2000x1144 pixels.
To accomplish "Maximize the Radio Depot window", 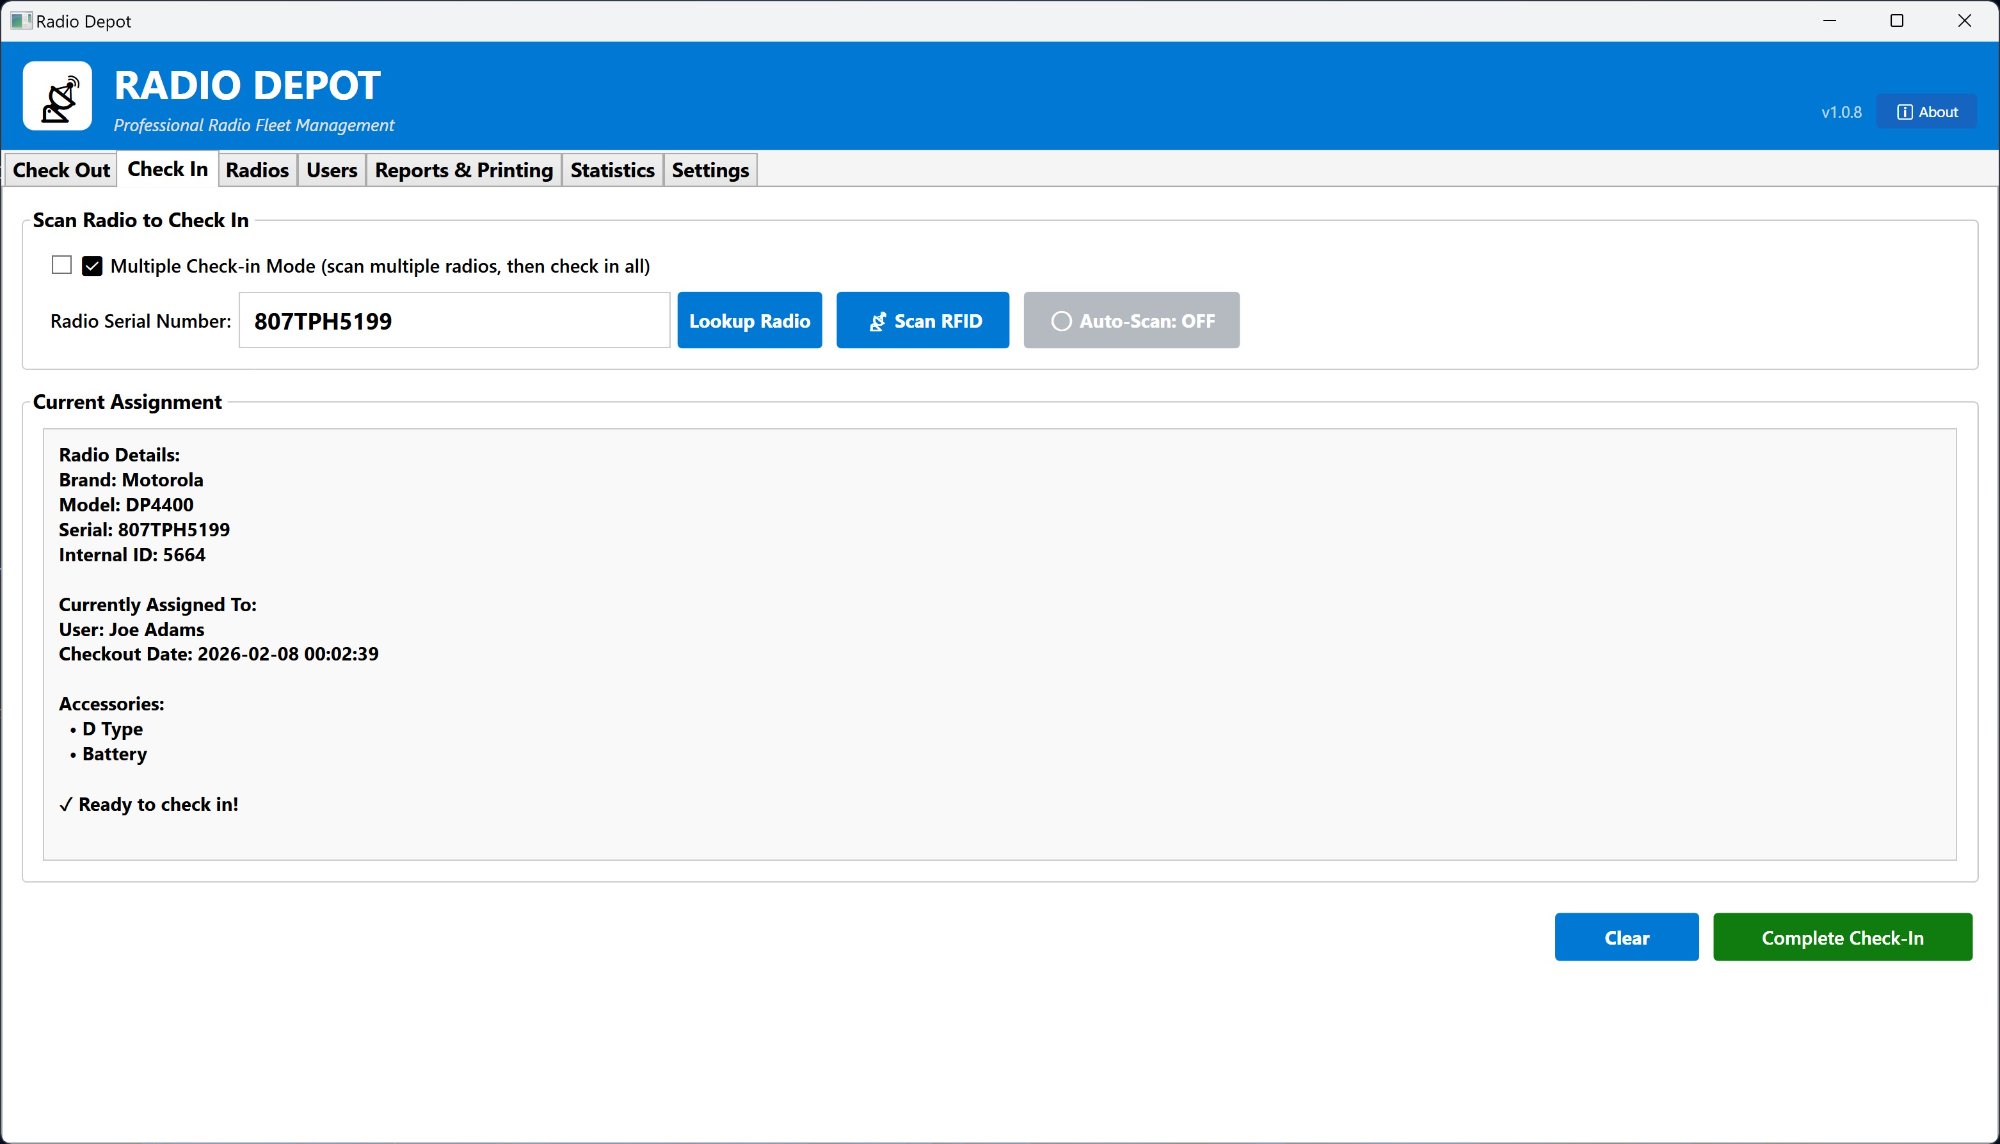I will [x=1896, y=21].
